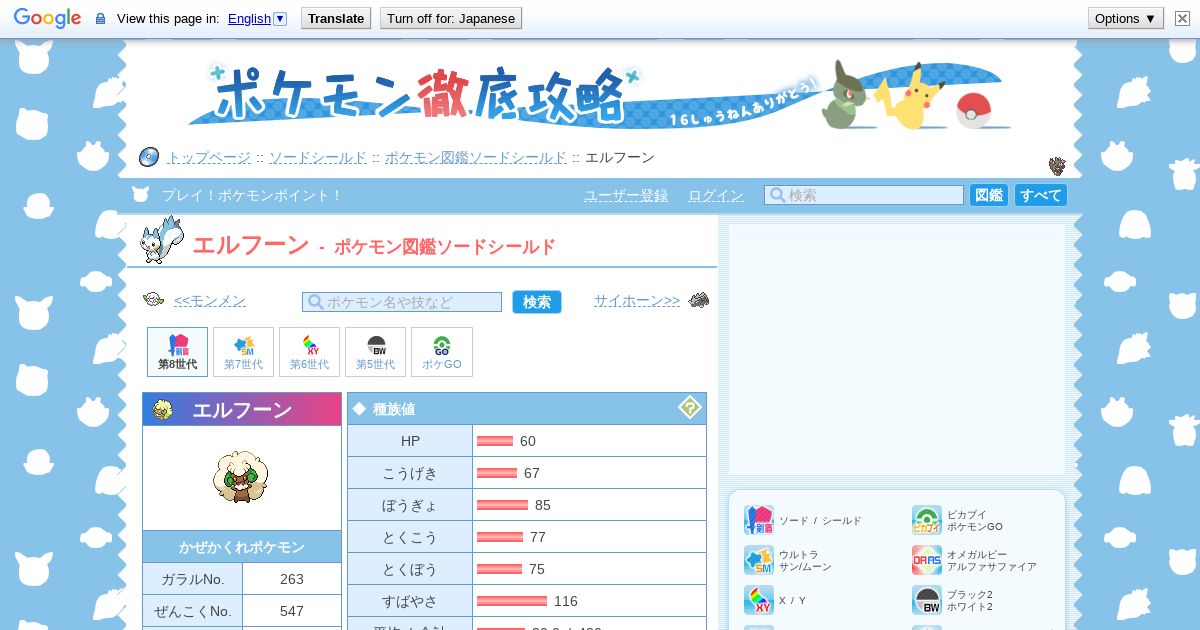
Task: Click the Whimsicott sprite image
Action: pos(241,475)
